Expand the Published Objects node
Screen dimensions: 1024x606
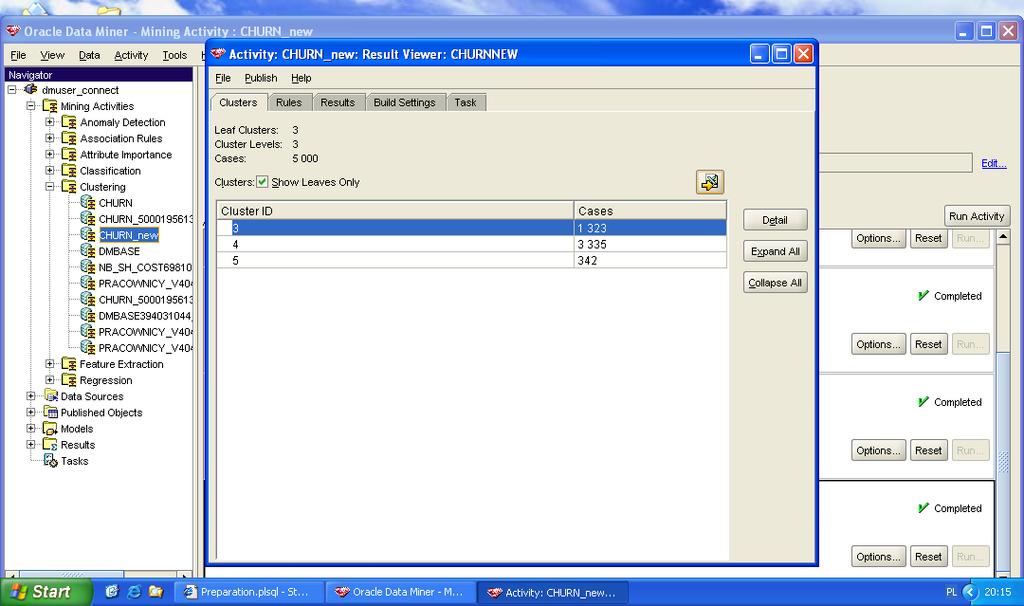coord(31,412)
